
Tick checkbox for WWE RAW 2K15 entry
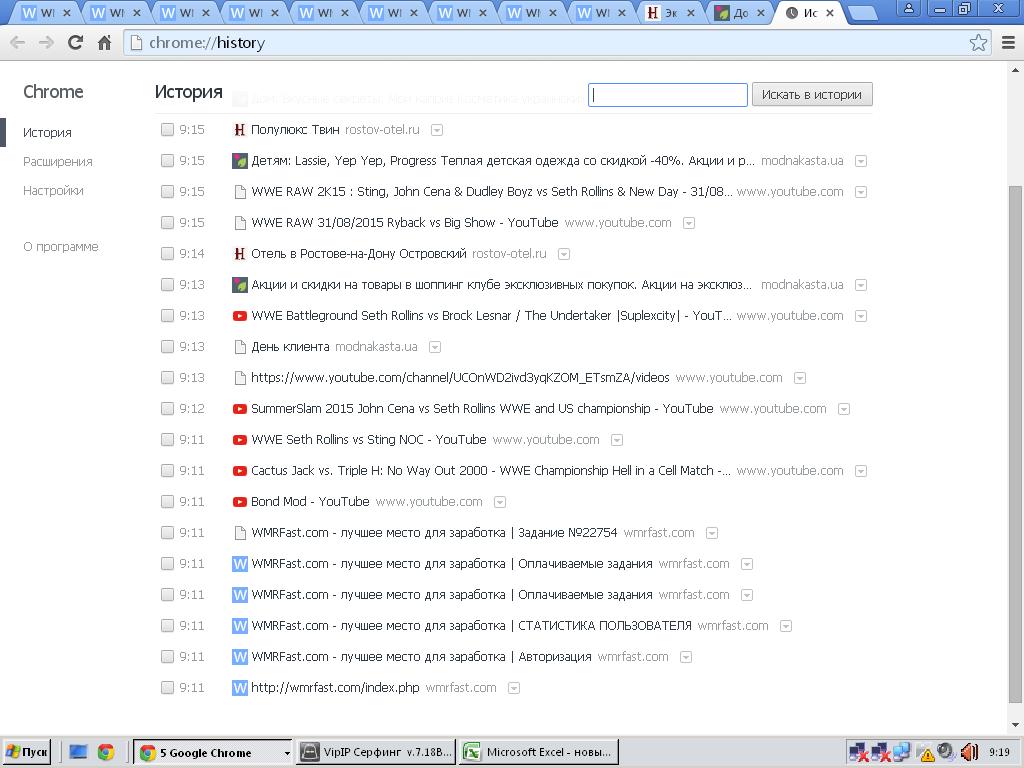[x=167, y=192]
